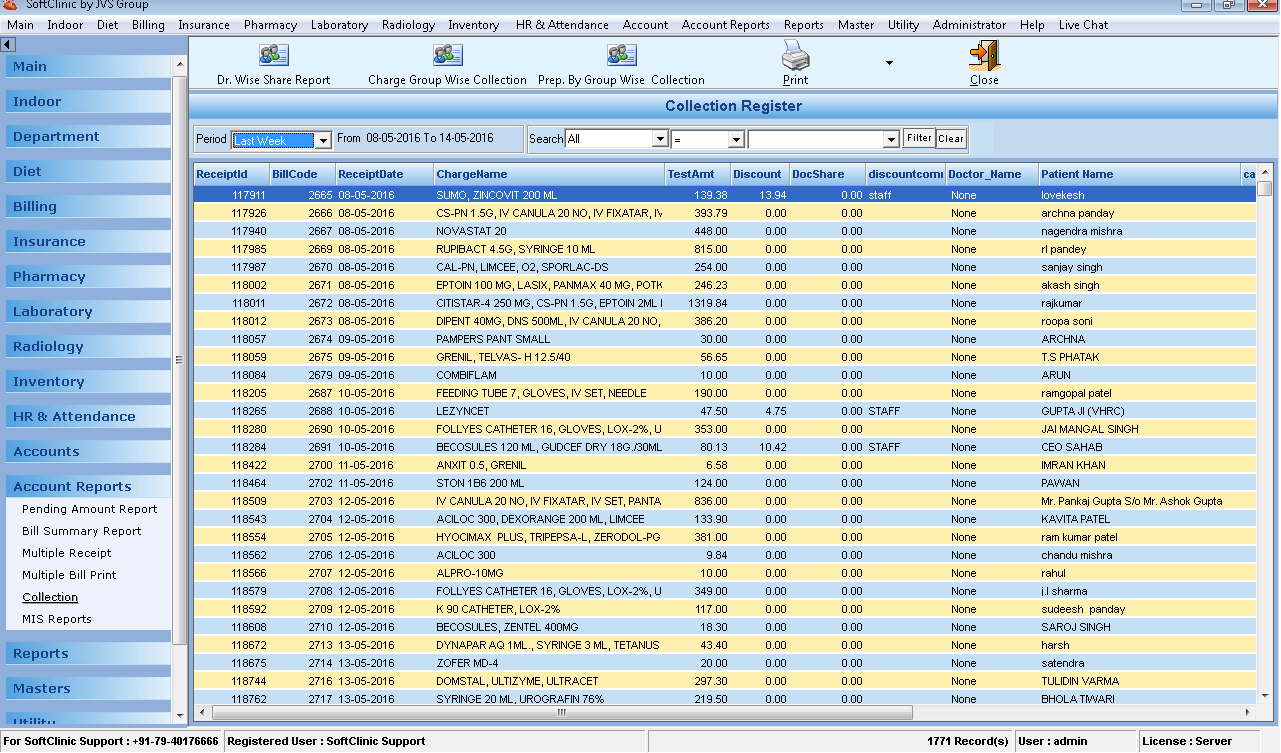
Task: Expand the Laboratory sidebar section
Action: 53,311
